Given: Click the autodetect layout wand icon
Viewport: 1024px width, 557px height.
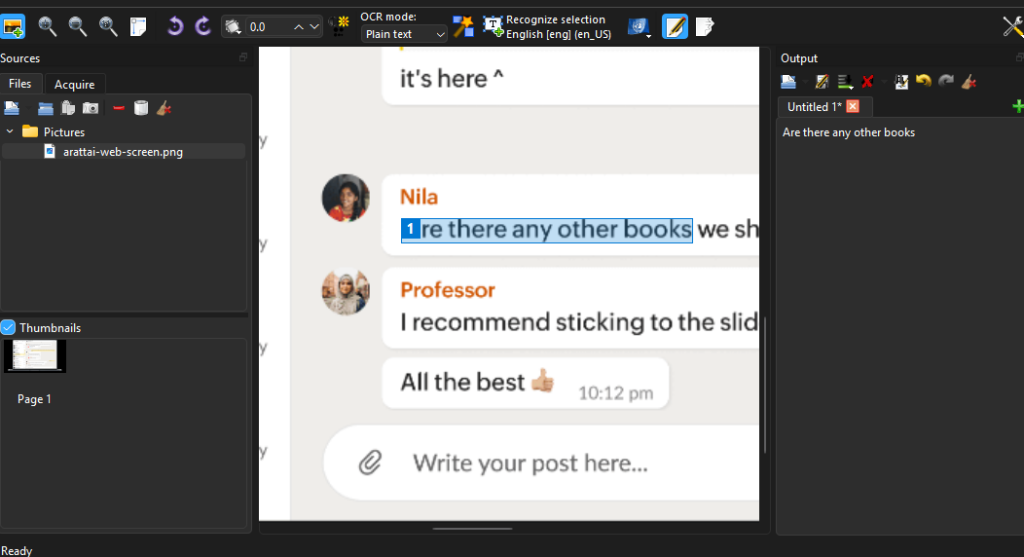Looking at the screenshot, I should [463, 27].
